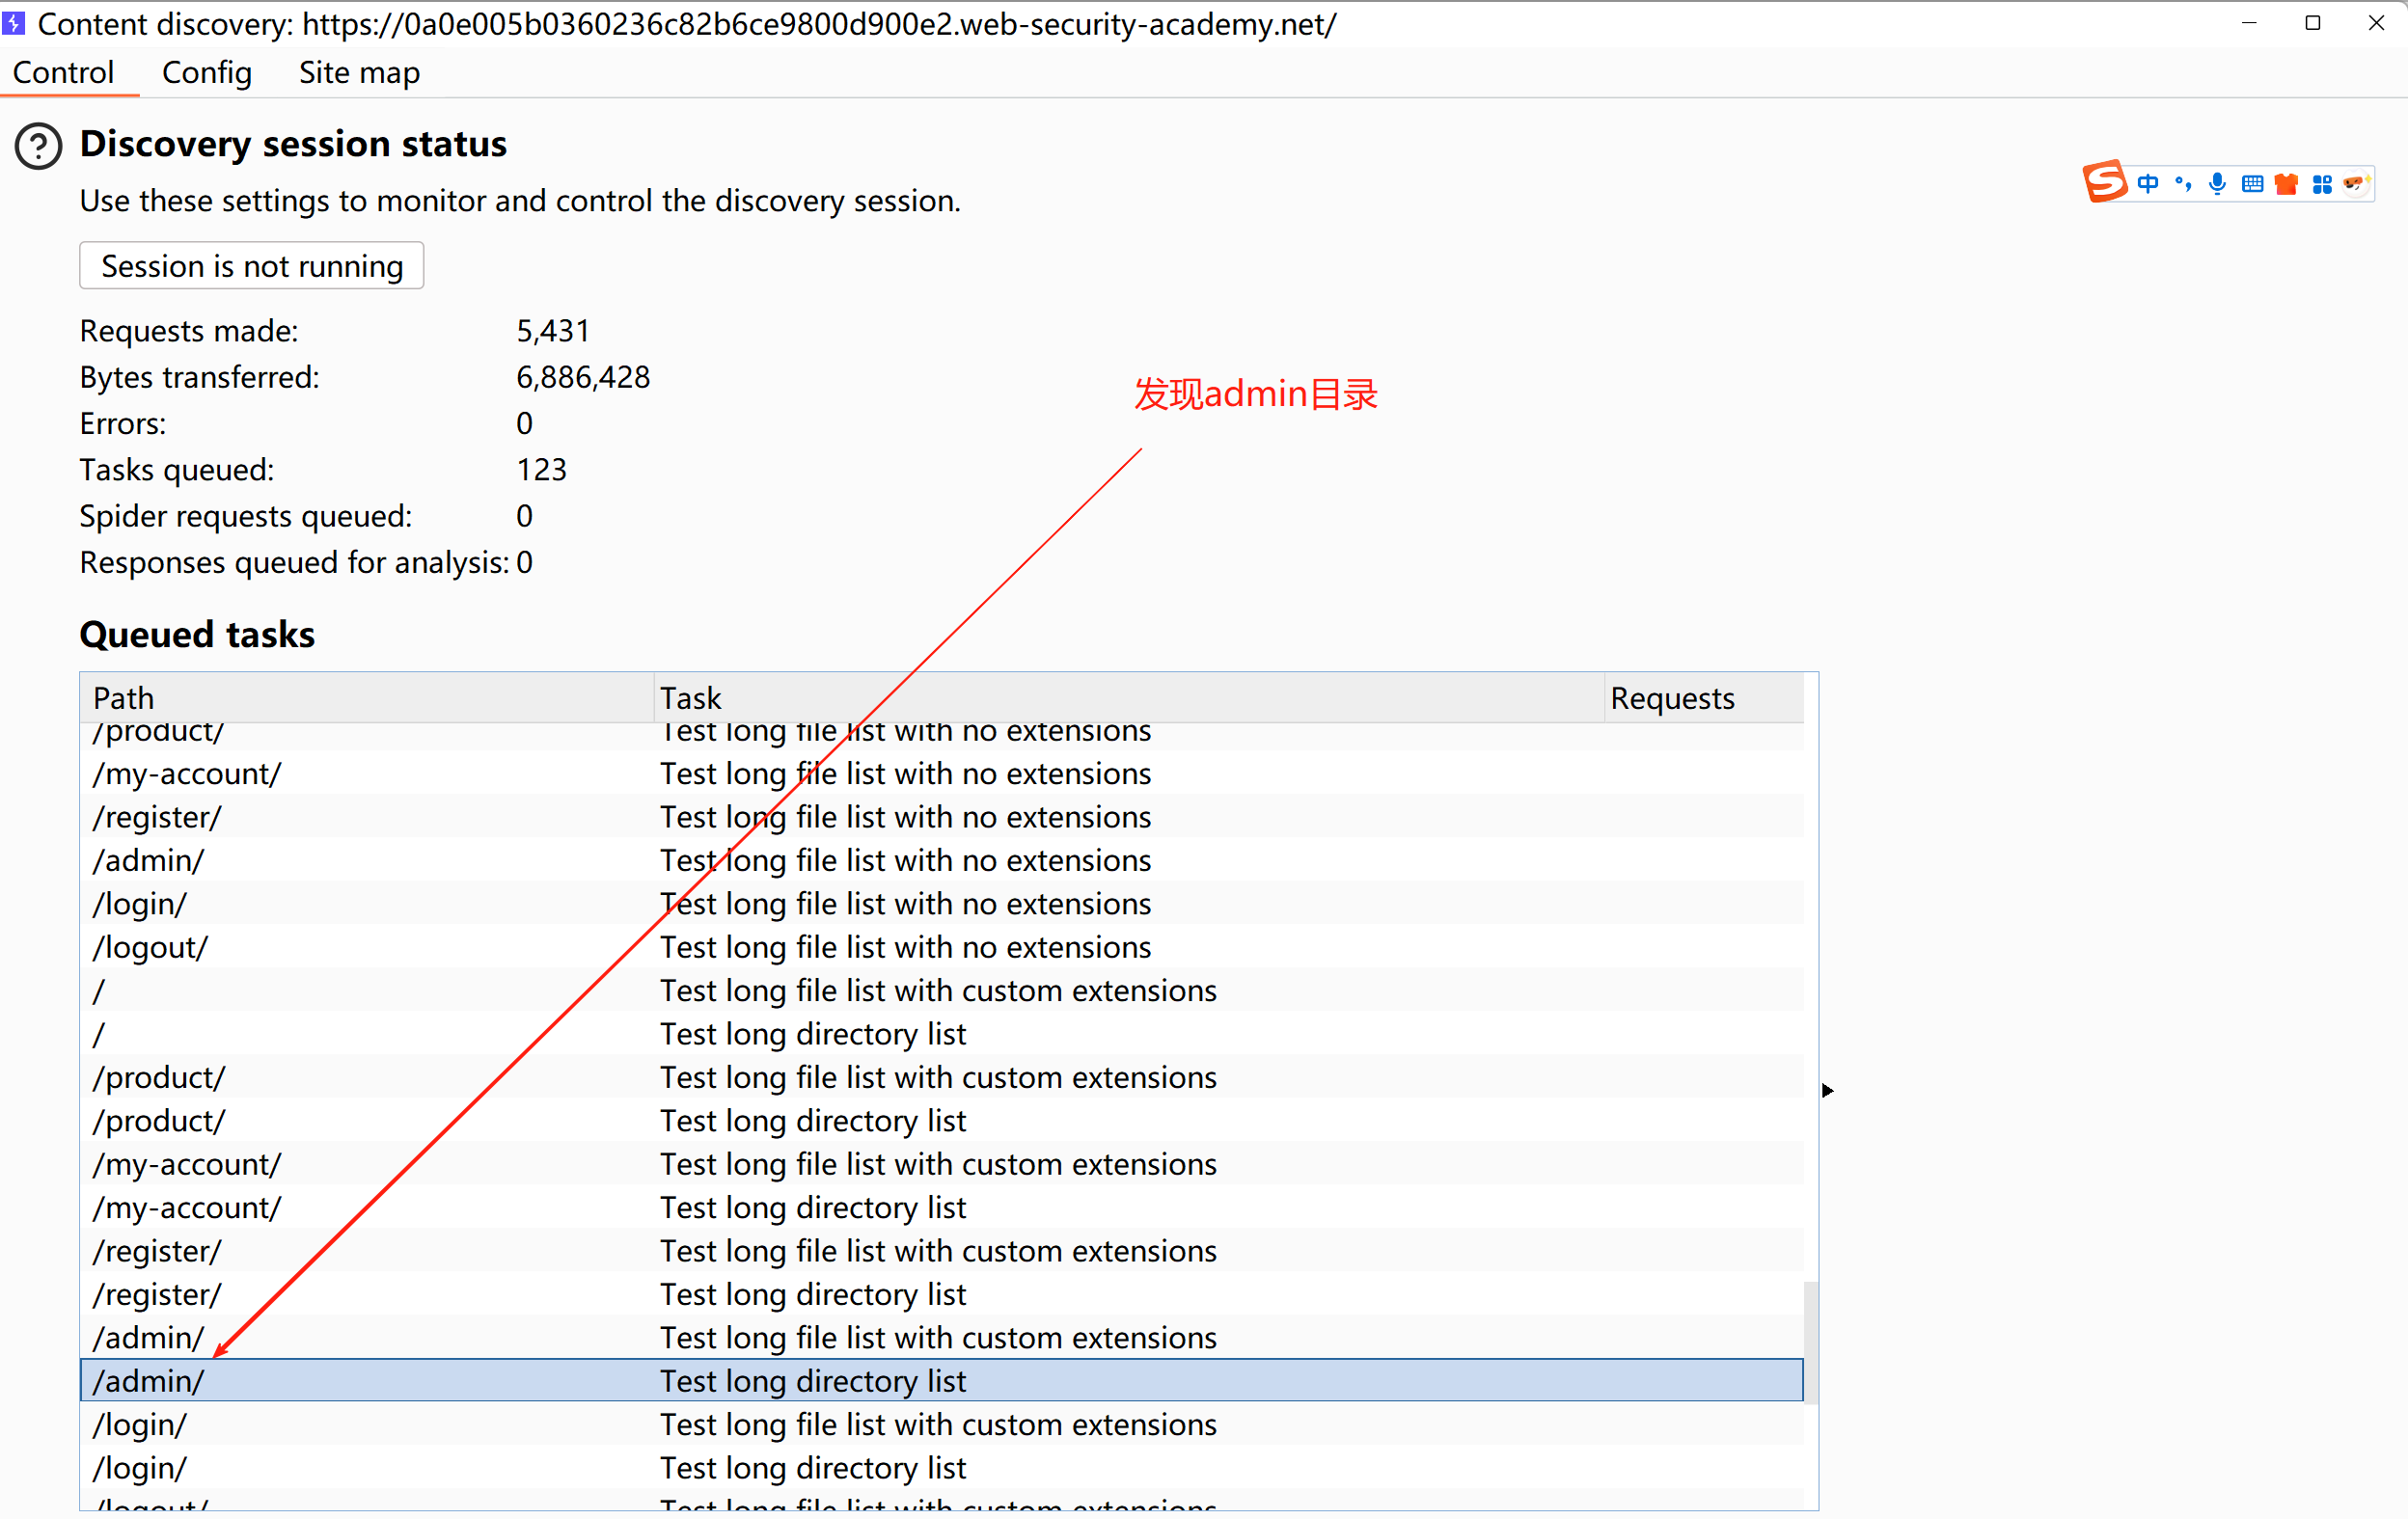Click the Sogou AI assistant avatar icon
The image size is (2408, 1519).
tap(2355, 184)
